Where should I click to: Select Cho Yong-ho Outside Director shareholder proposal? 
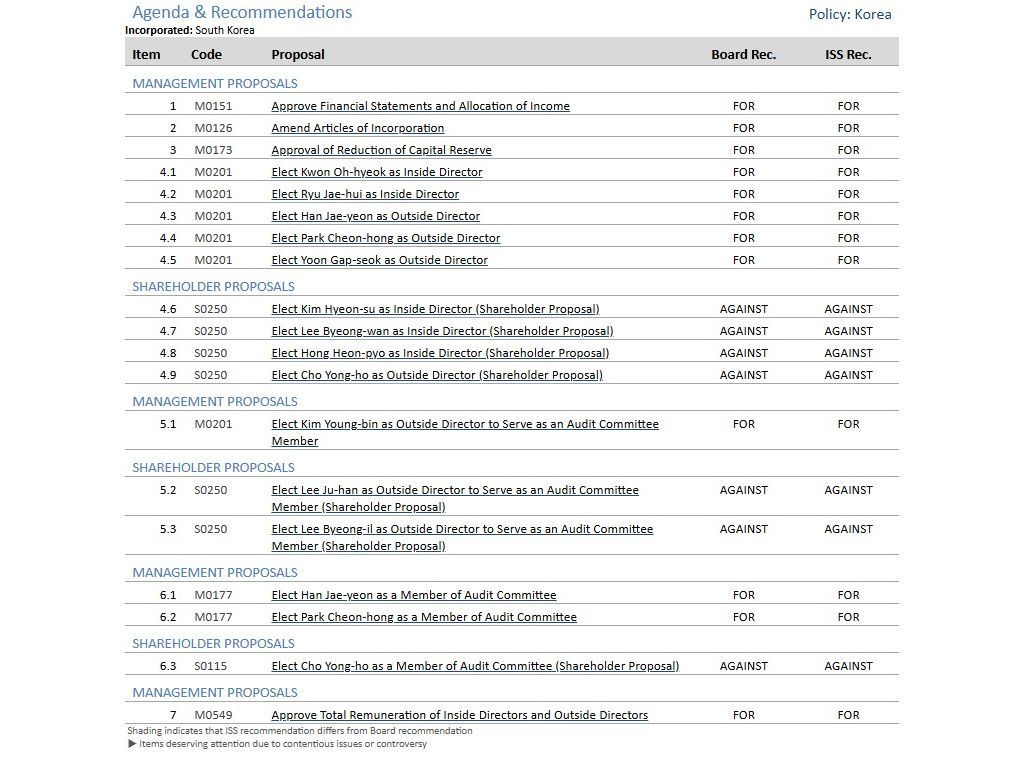437,375
